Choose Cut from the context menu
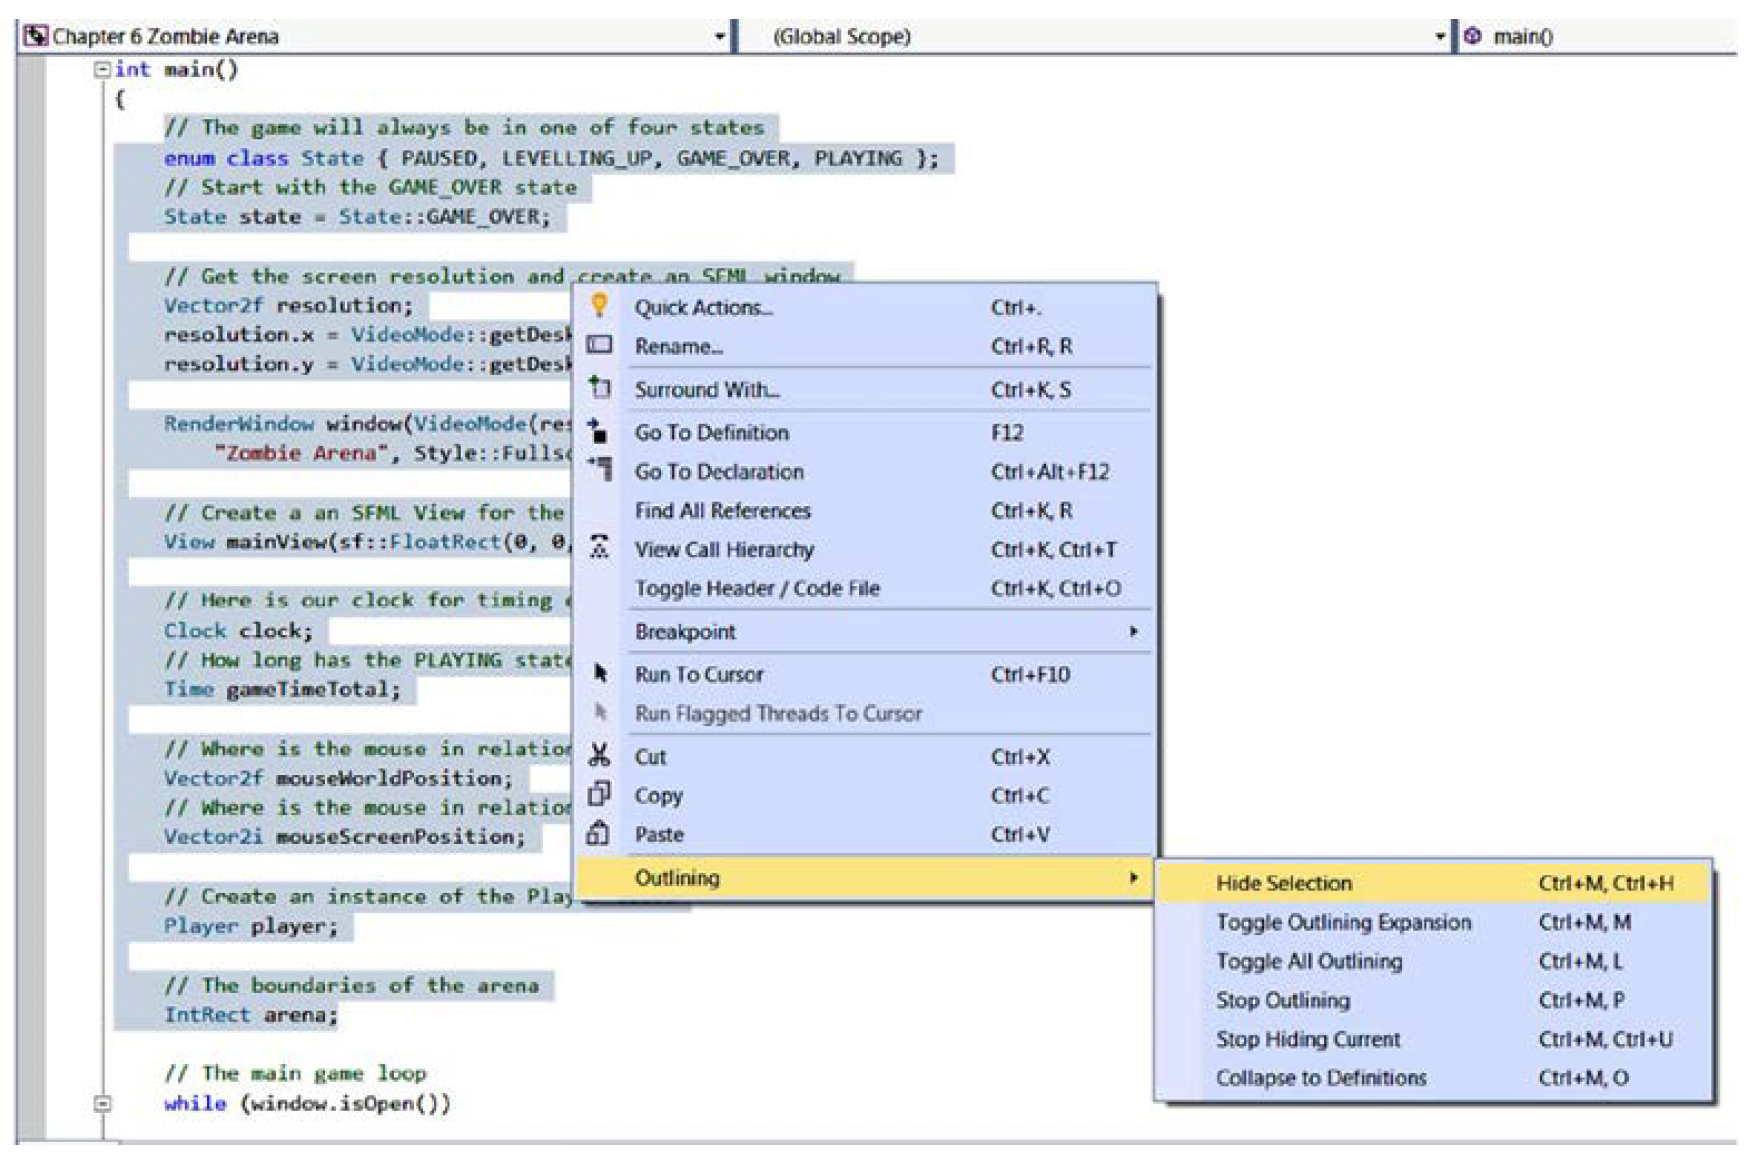Viewport: 1756px width, 1160px height. pos(867,756)
